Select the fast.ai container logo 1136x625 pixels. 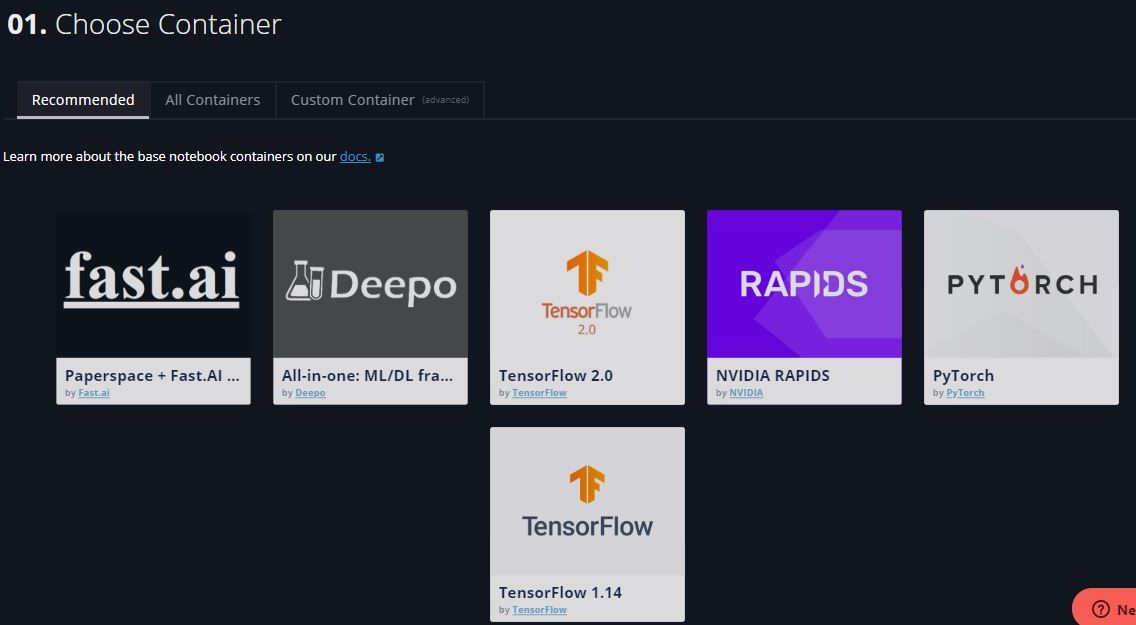click(x=153, y=284)
